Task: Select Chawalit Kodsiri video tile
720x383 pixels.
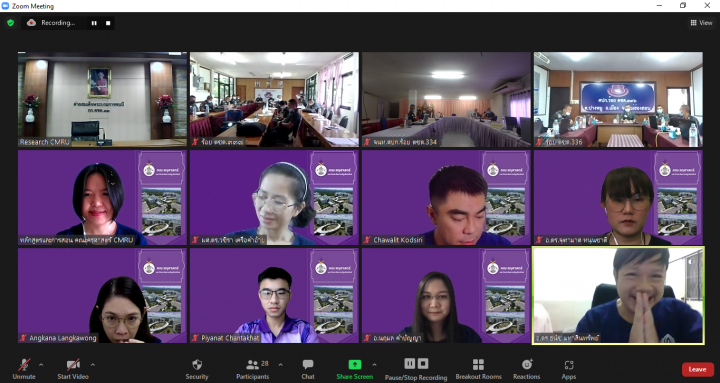Action: pos(446,197)
